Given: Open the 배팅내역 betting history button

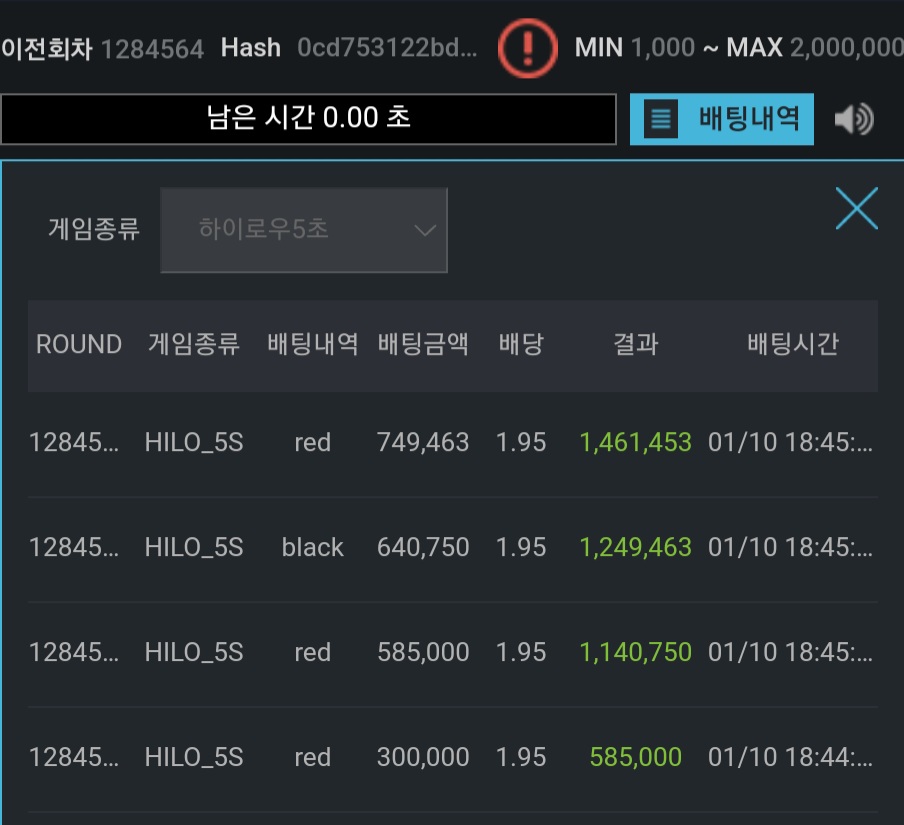Looking at the screenshot, I should [x=721, y=119].
